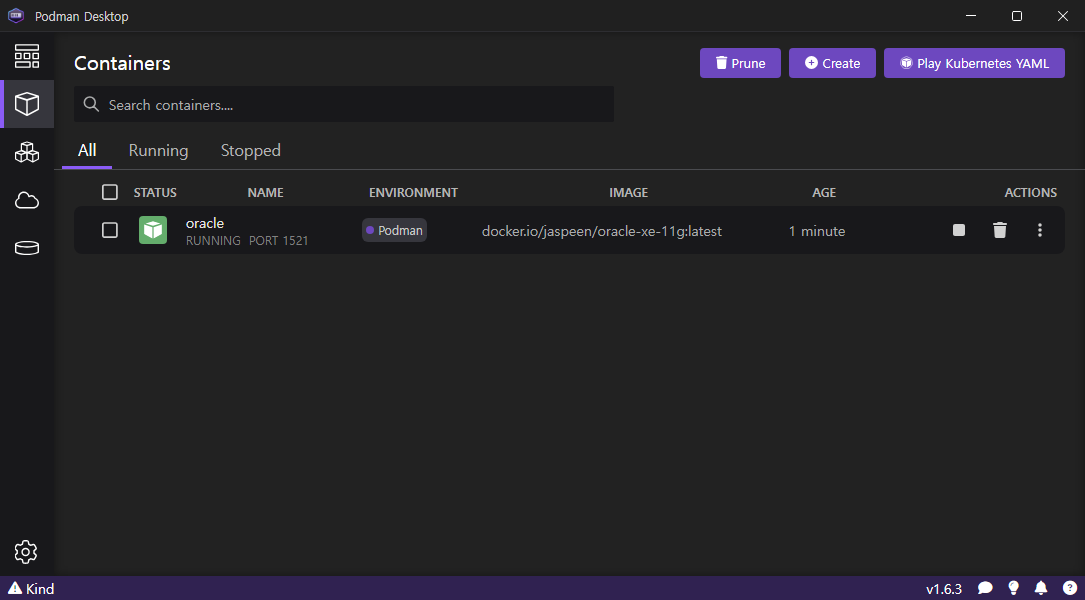Close the Podman Desktop window
The image size is (1085, 600).
click(1063, 16)
